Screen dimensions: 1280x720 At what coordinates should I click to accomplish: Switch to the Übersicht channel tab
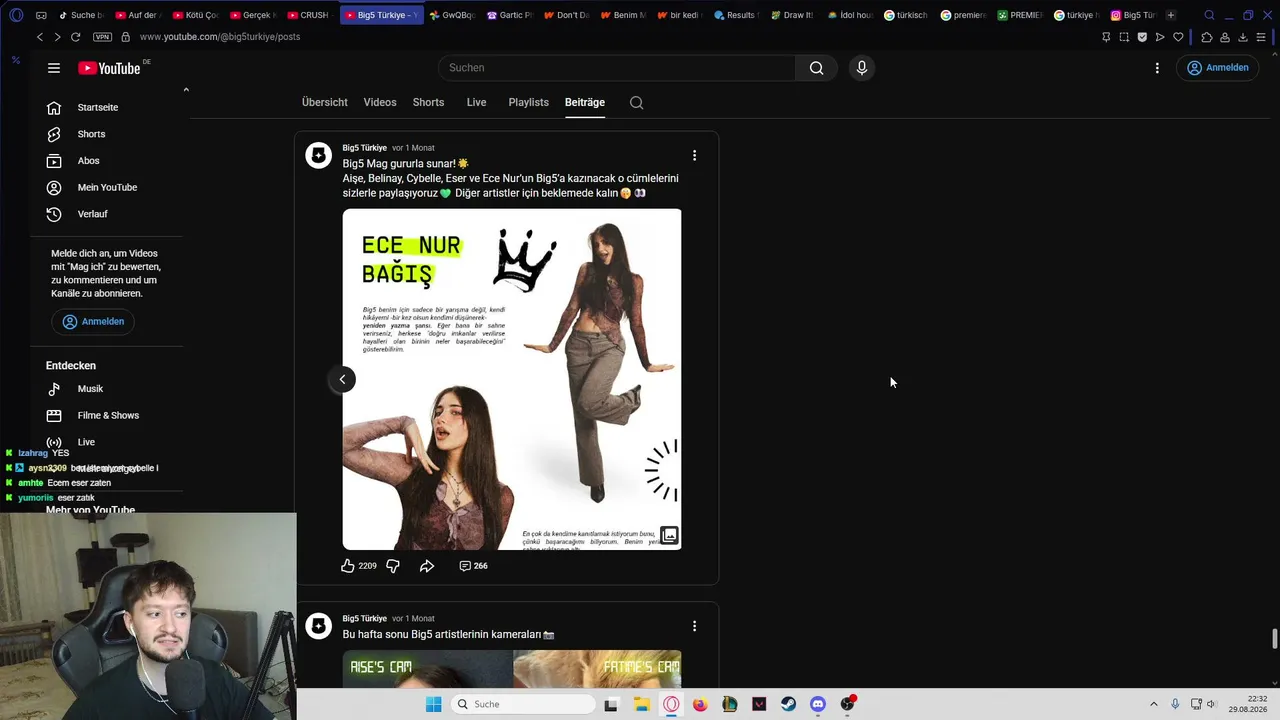325,102
